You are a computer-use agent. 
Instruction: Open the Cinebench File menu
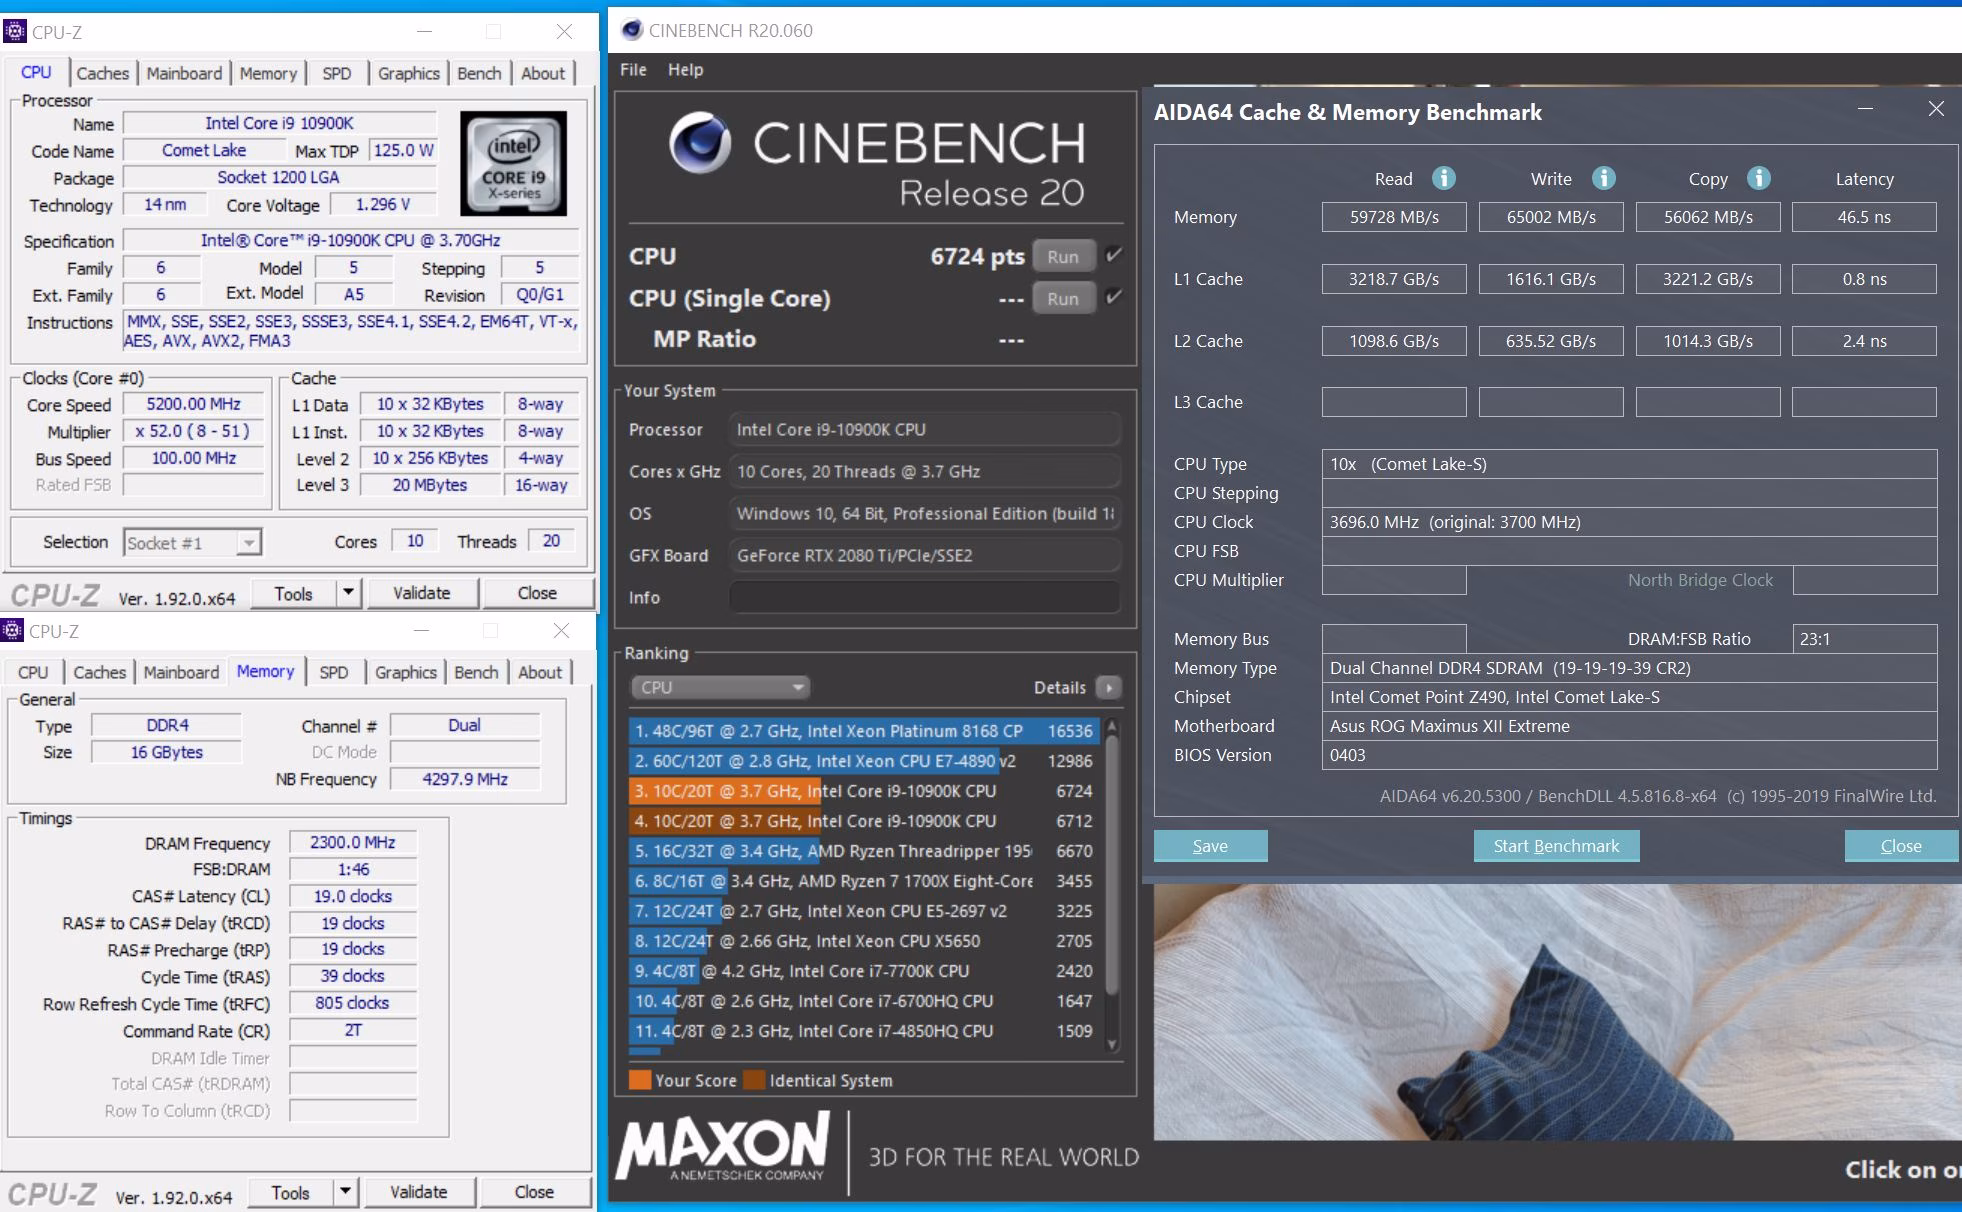point(633,70)
